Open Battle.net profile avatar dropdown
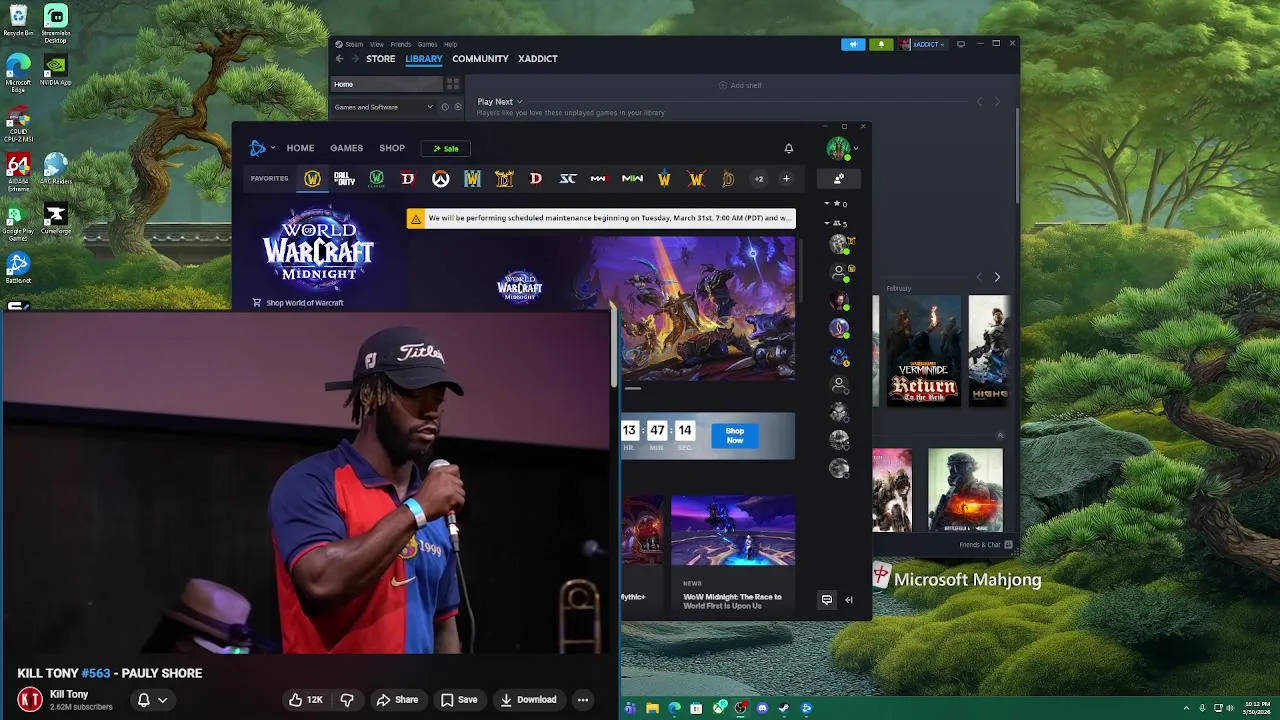 841,148
